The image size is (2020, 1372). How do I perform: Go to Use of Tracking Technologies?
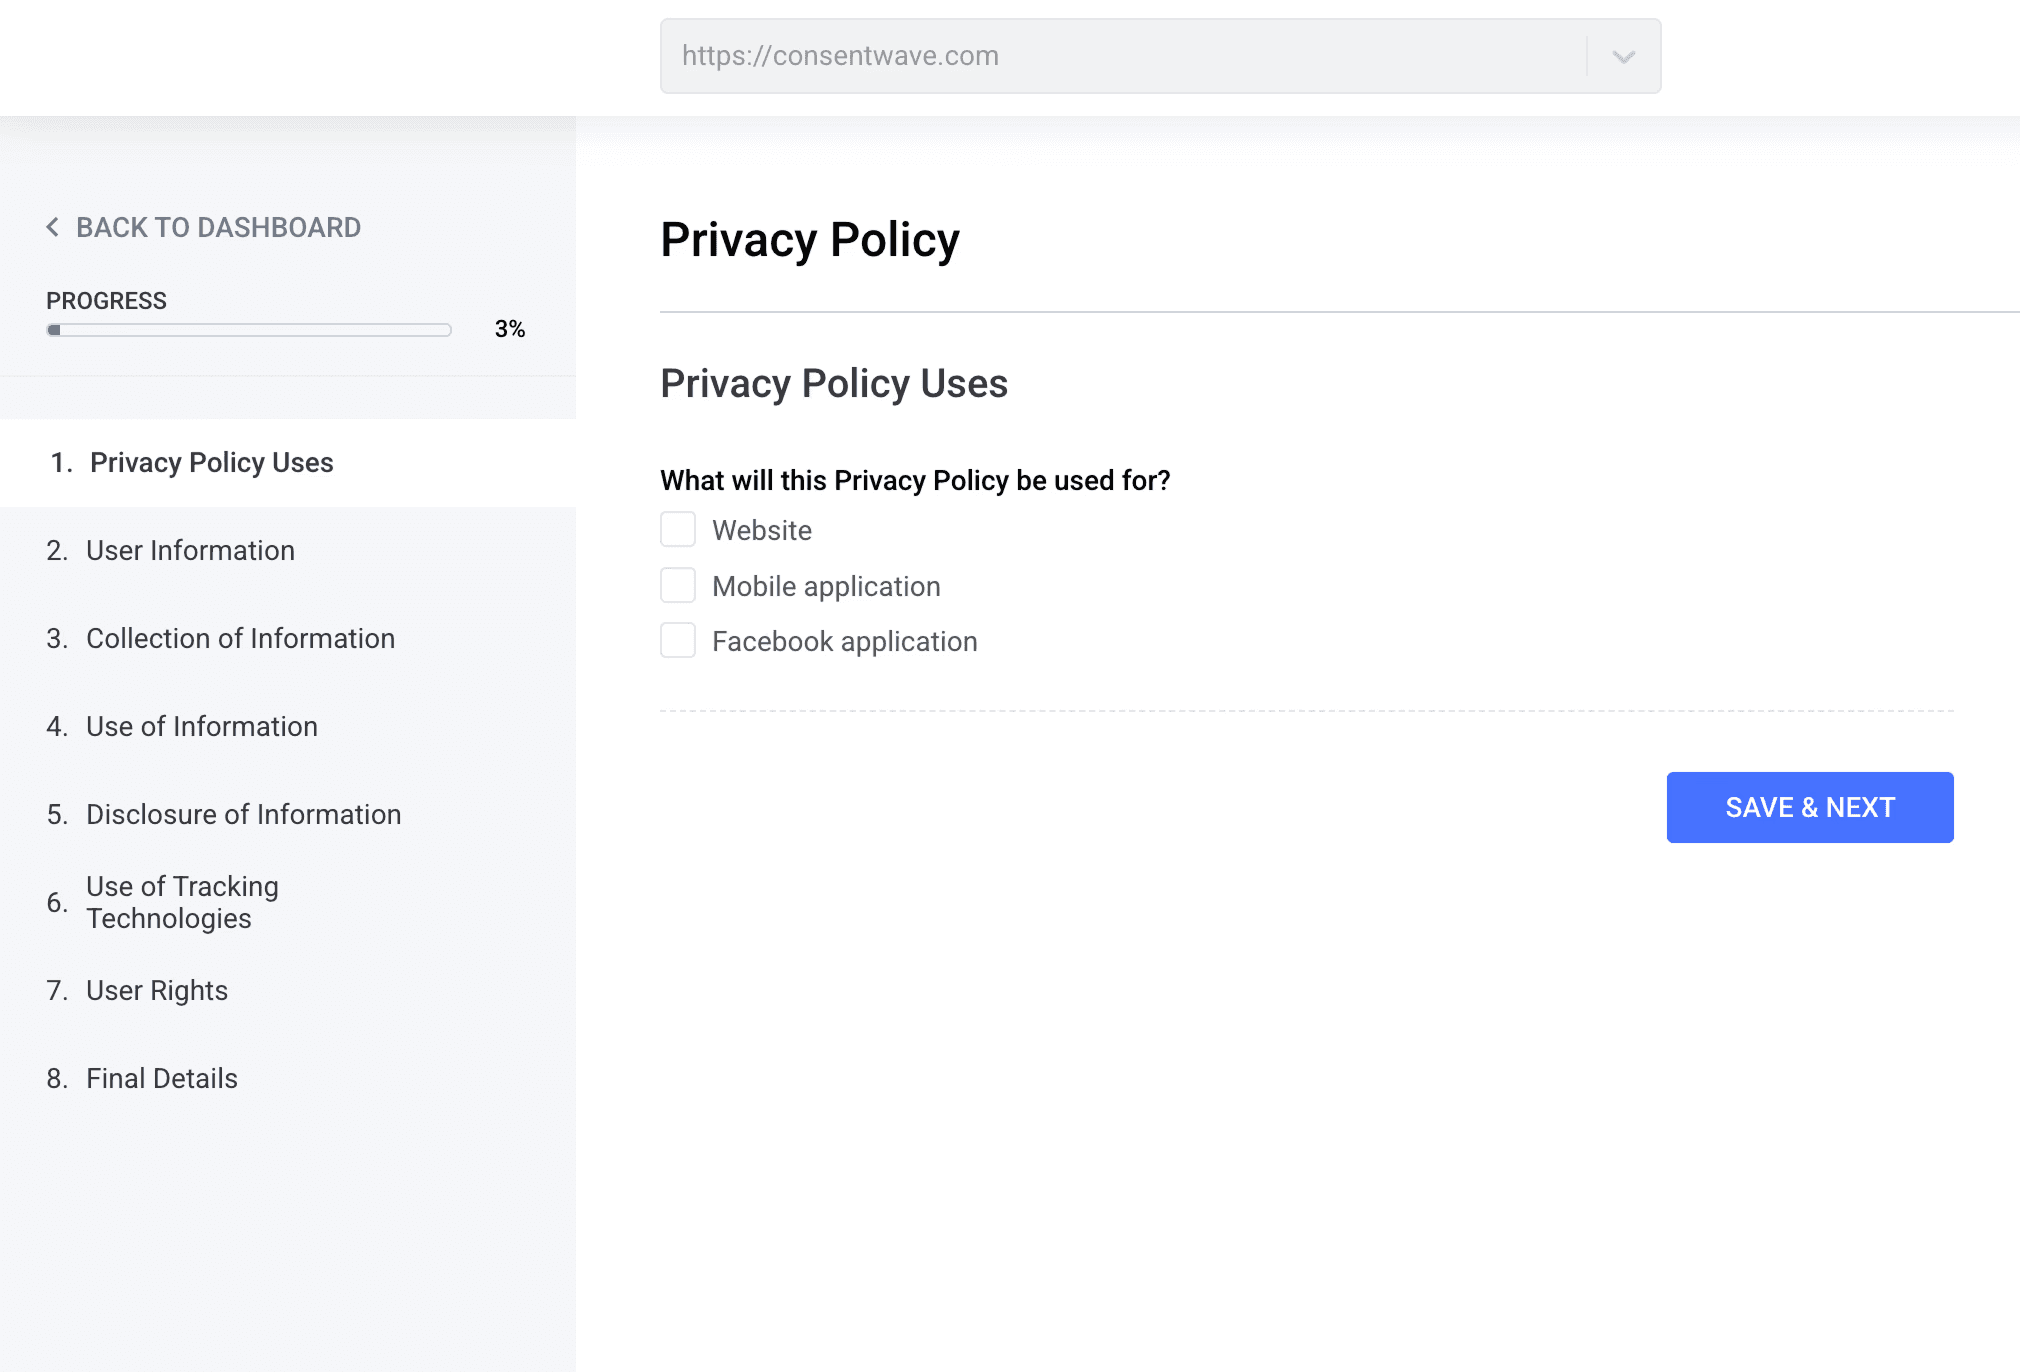coord(182,902)
